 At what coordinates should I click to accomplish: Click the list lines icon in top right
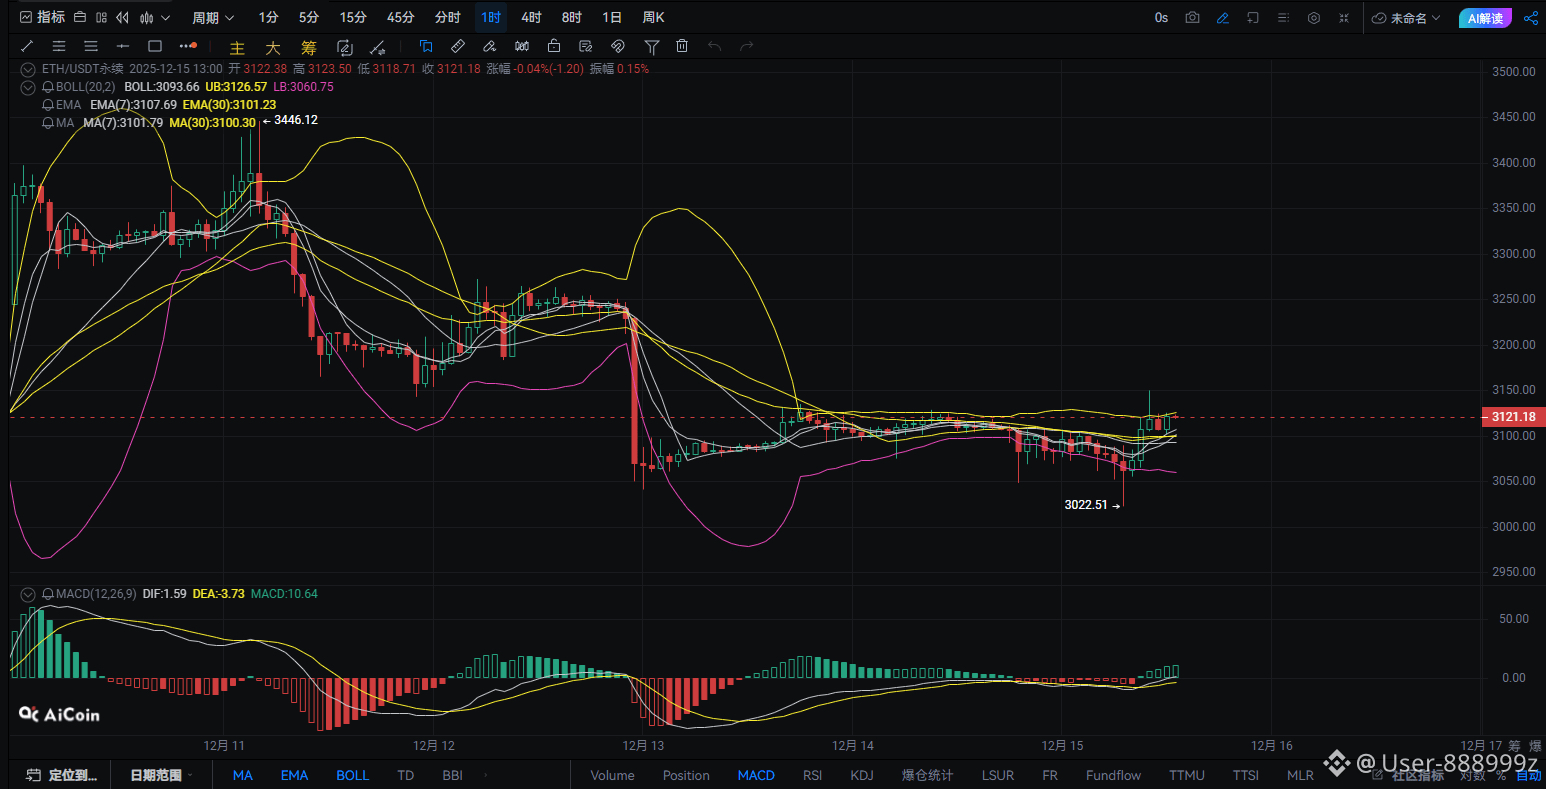pos(1283,18)
